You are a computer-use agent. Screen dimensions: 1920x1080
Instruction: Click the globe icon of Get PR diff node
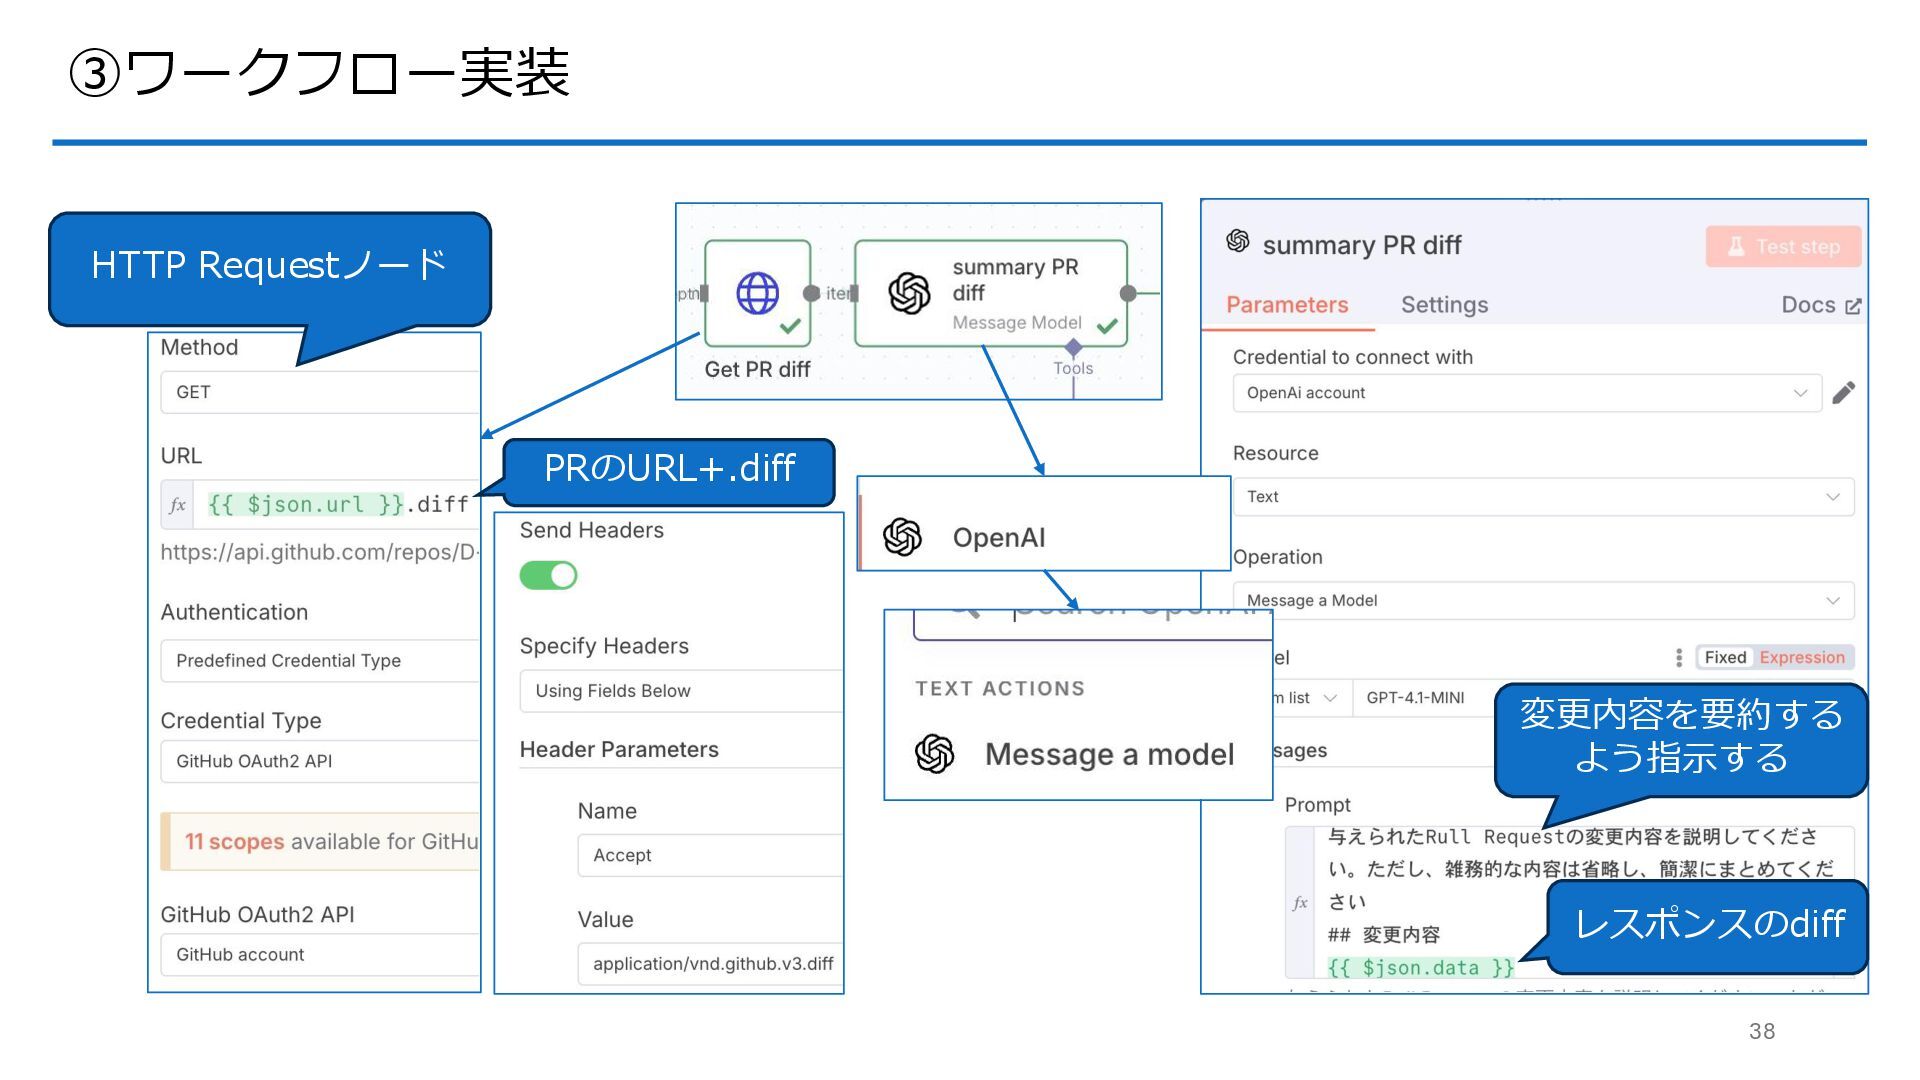[x=757, y=294]
